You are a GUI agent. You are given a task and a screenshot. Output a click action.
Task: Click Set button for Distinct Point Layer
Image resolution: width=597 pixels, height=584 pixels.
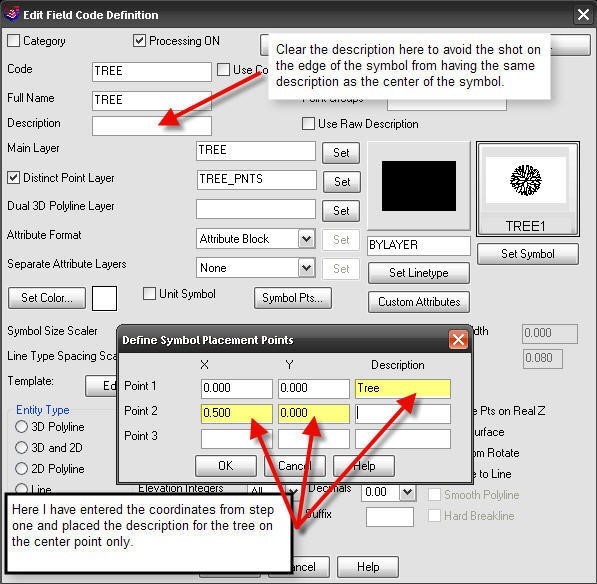click(x=342, y=182)
